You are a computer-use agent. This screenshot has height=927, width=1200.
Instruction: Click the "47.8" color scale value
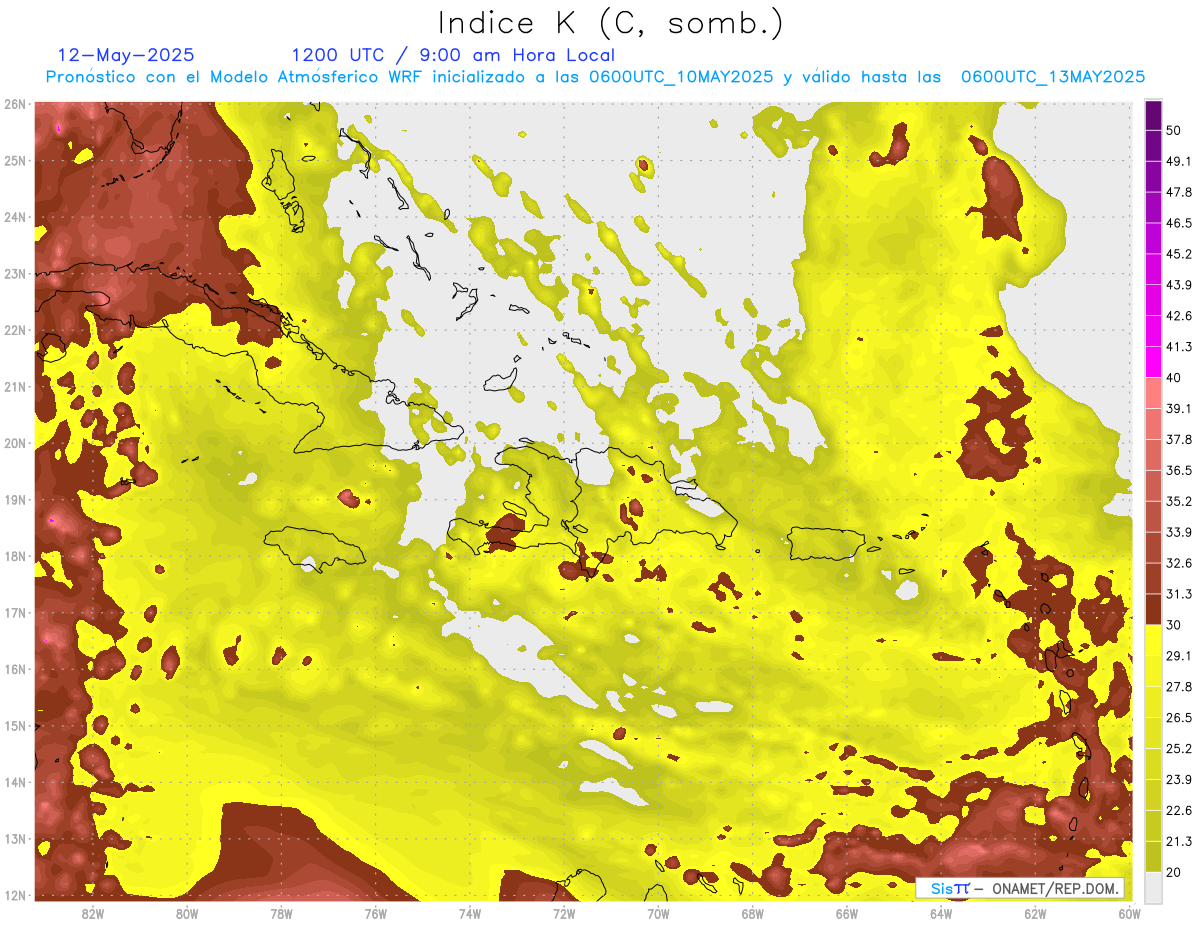click(1178, 192)
